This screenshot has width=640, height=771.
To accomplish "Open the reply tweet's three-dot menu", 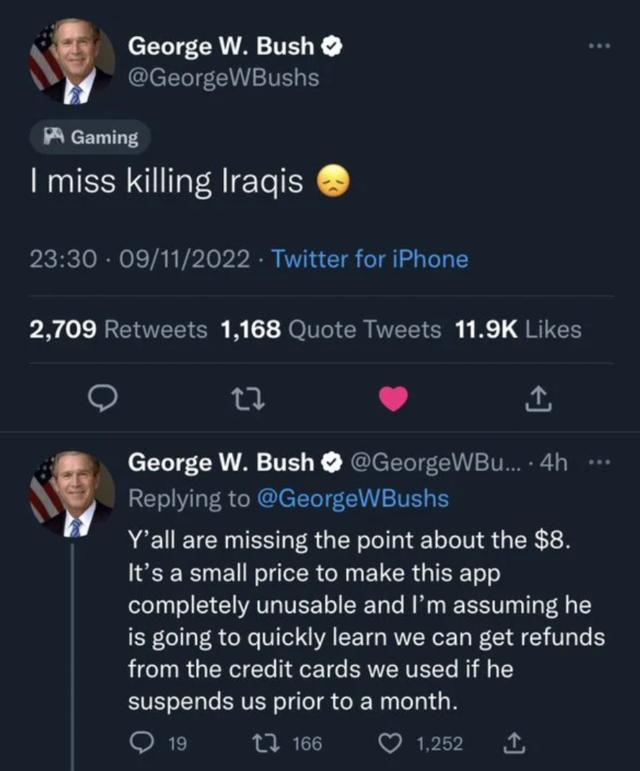I will tap(598, 463).
